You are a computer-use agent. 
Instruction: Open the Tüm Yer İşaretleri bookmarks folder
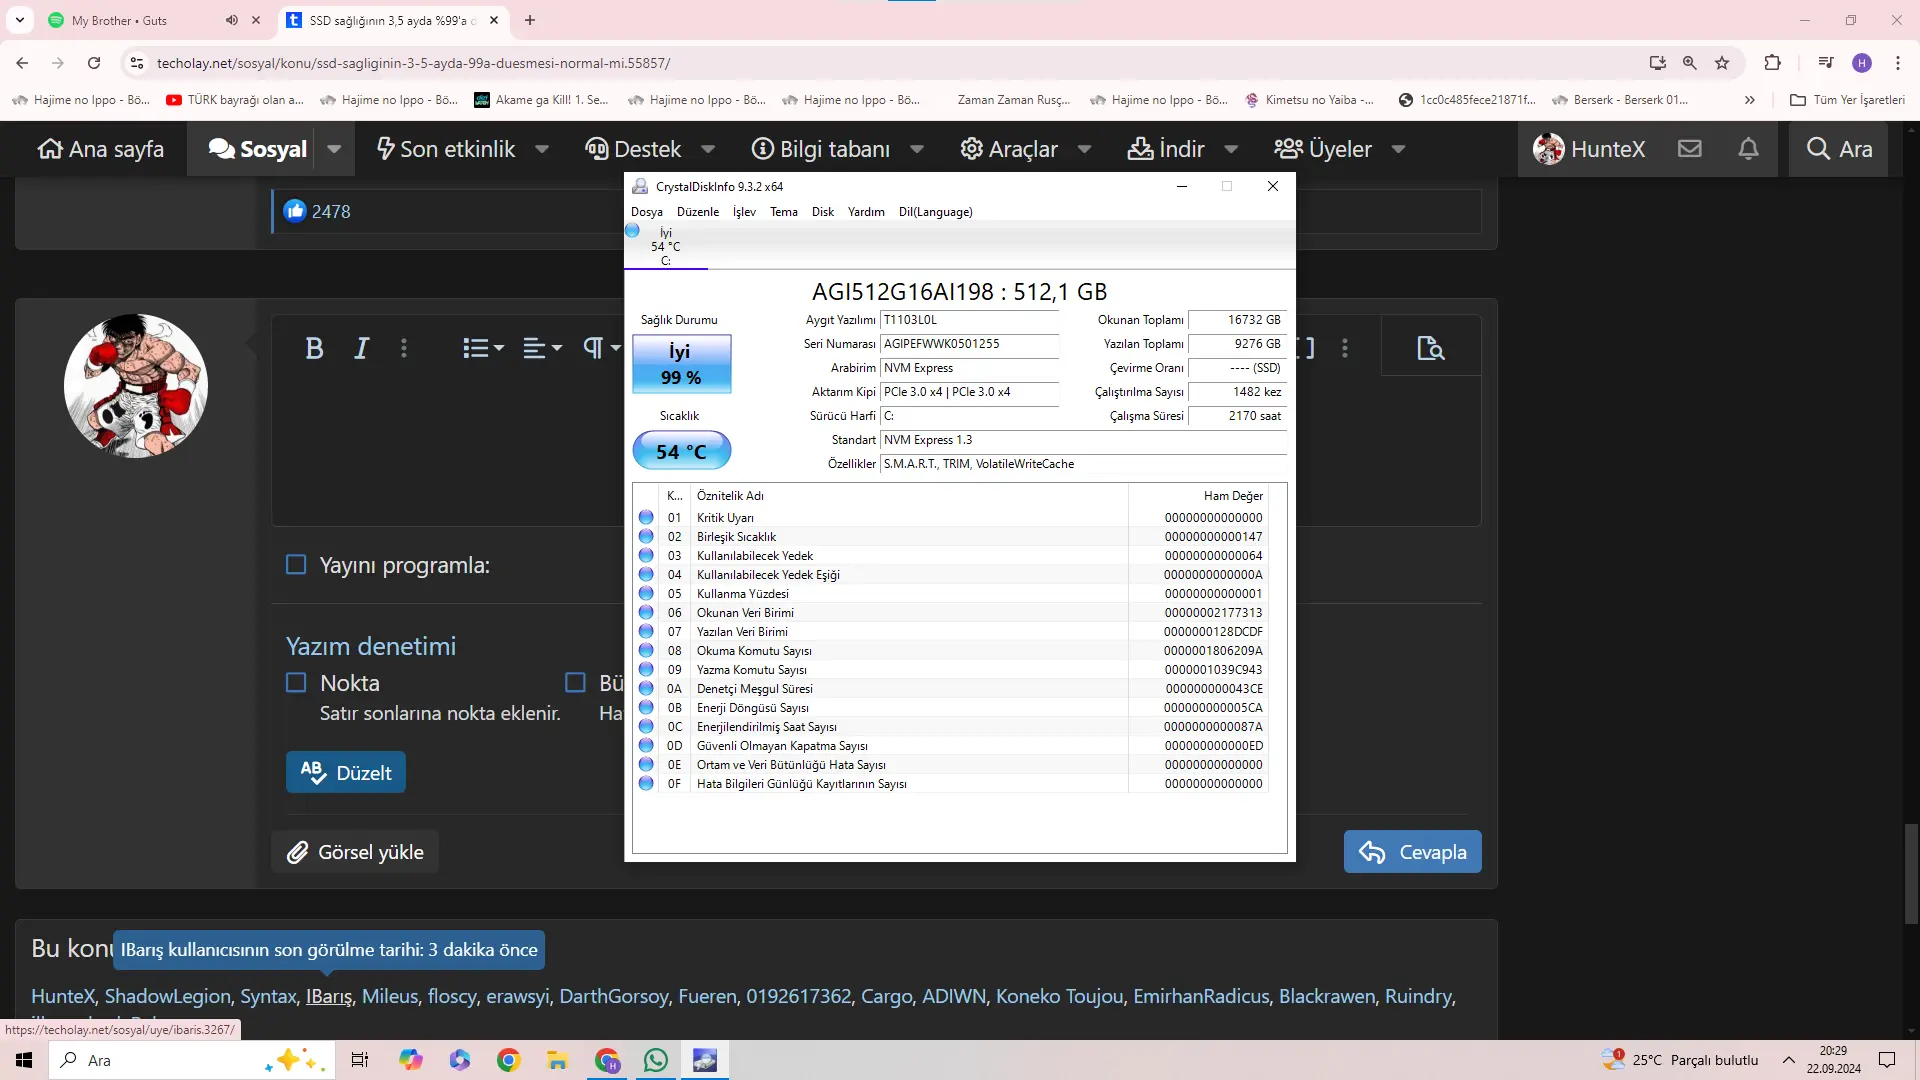click(1848, 100)
